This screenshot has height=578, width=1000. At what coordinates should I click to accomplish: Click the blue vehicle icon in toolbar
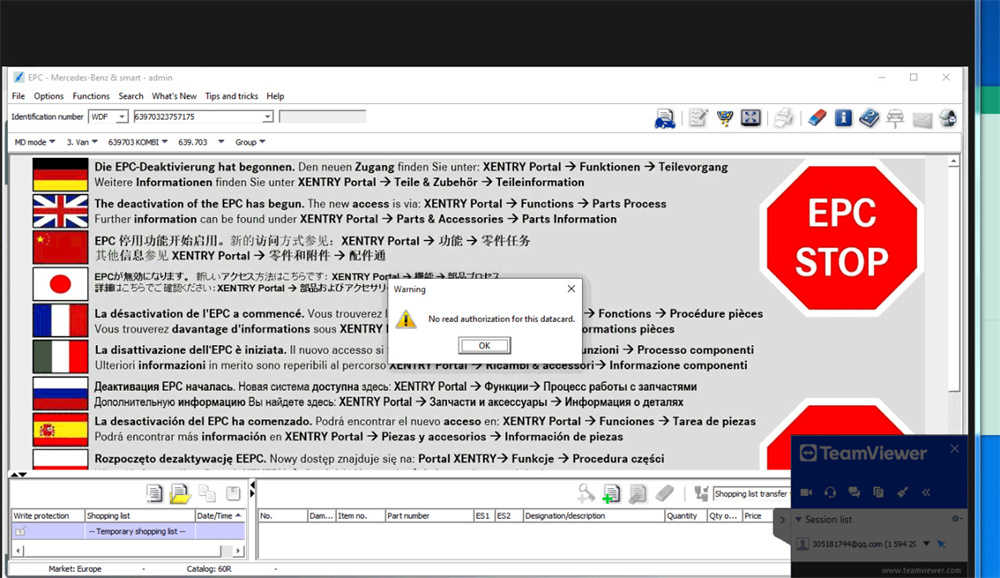coord(665,119)
